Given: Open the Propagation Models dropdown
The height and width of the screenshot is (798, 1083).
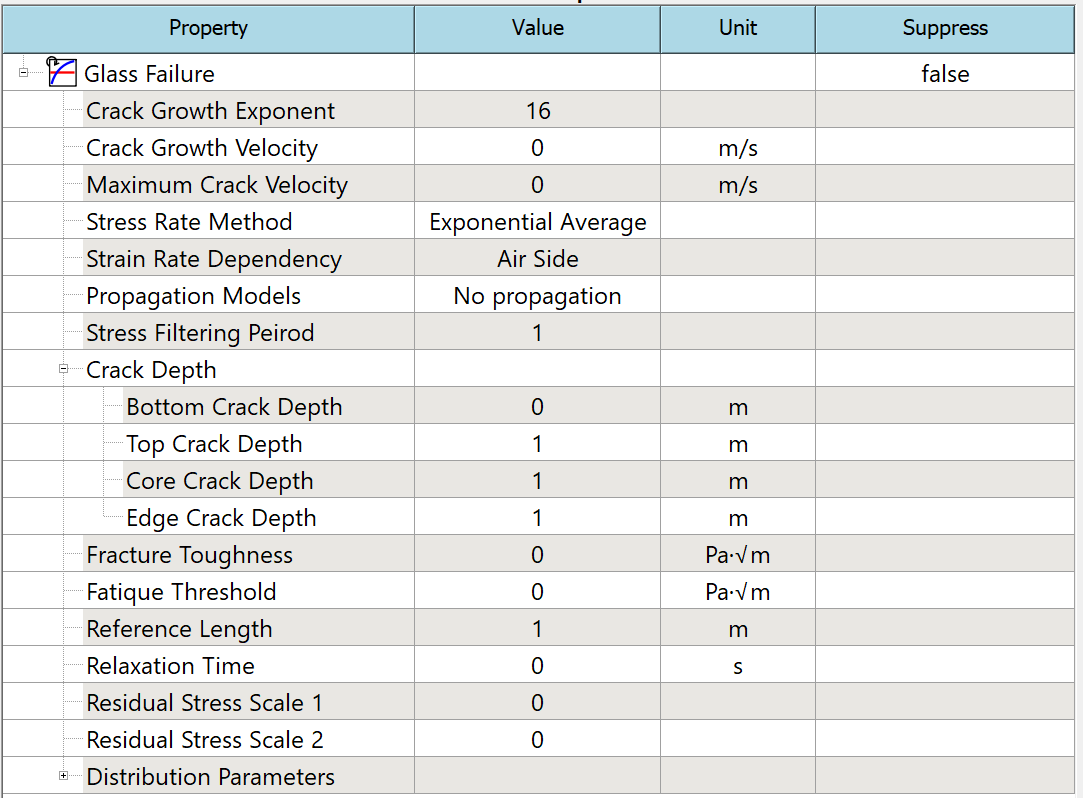Looking at the screenshot, I should click(x=537, y=294).
